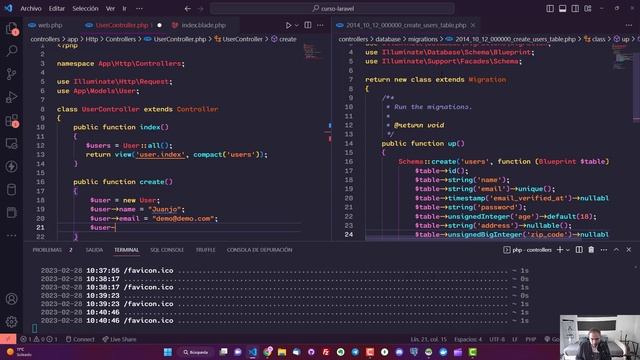Go forward with the navigation arrow
The height and width of the screenshot is (360, 640).
pos(200,9)
